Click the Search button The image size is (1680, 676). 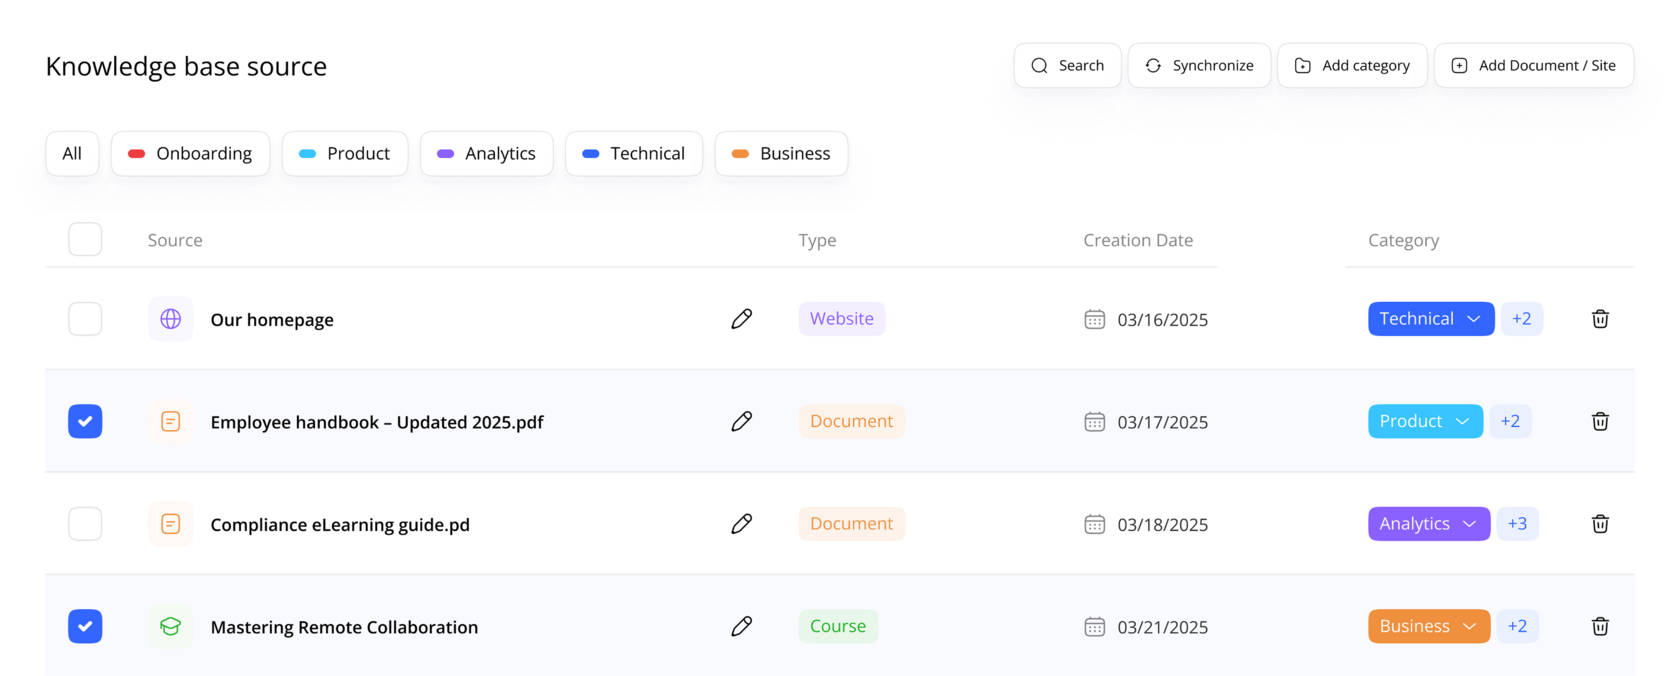pyautogui.click(x=1067, y=65)
